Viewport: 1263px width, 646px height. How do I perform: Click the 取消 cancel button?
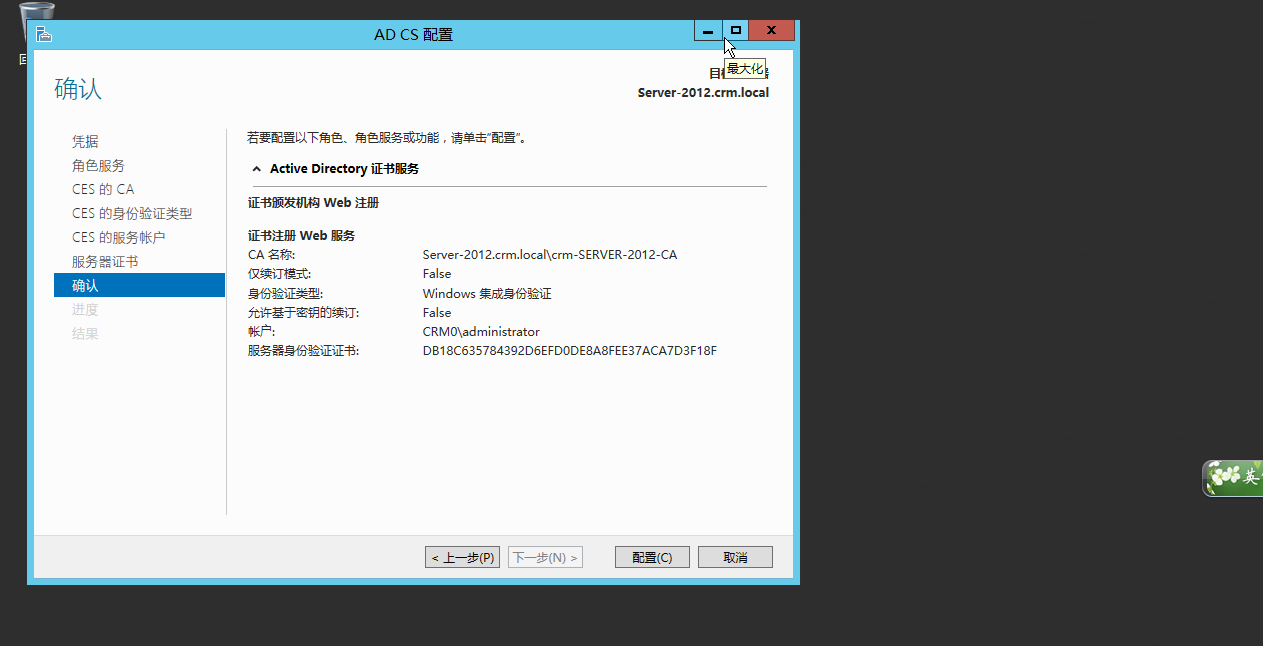tap(735, 557)
